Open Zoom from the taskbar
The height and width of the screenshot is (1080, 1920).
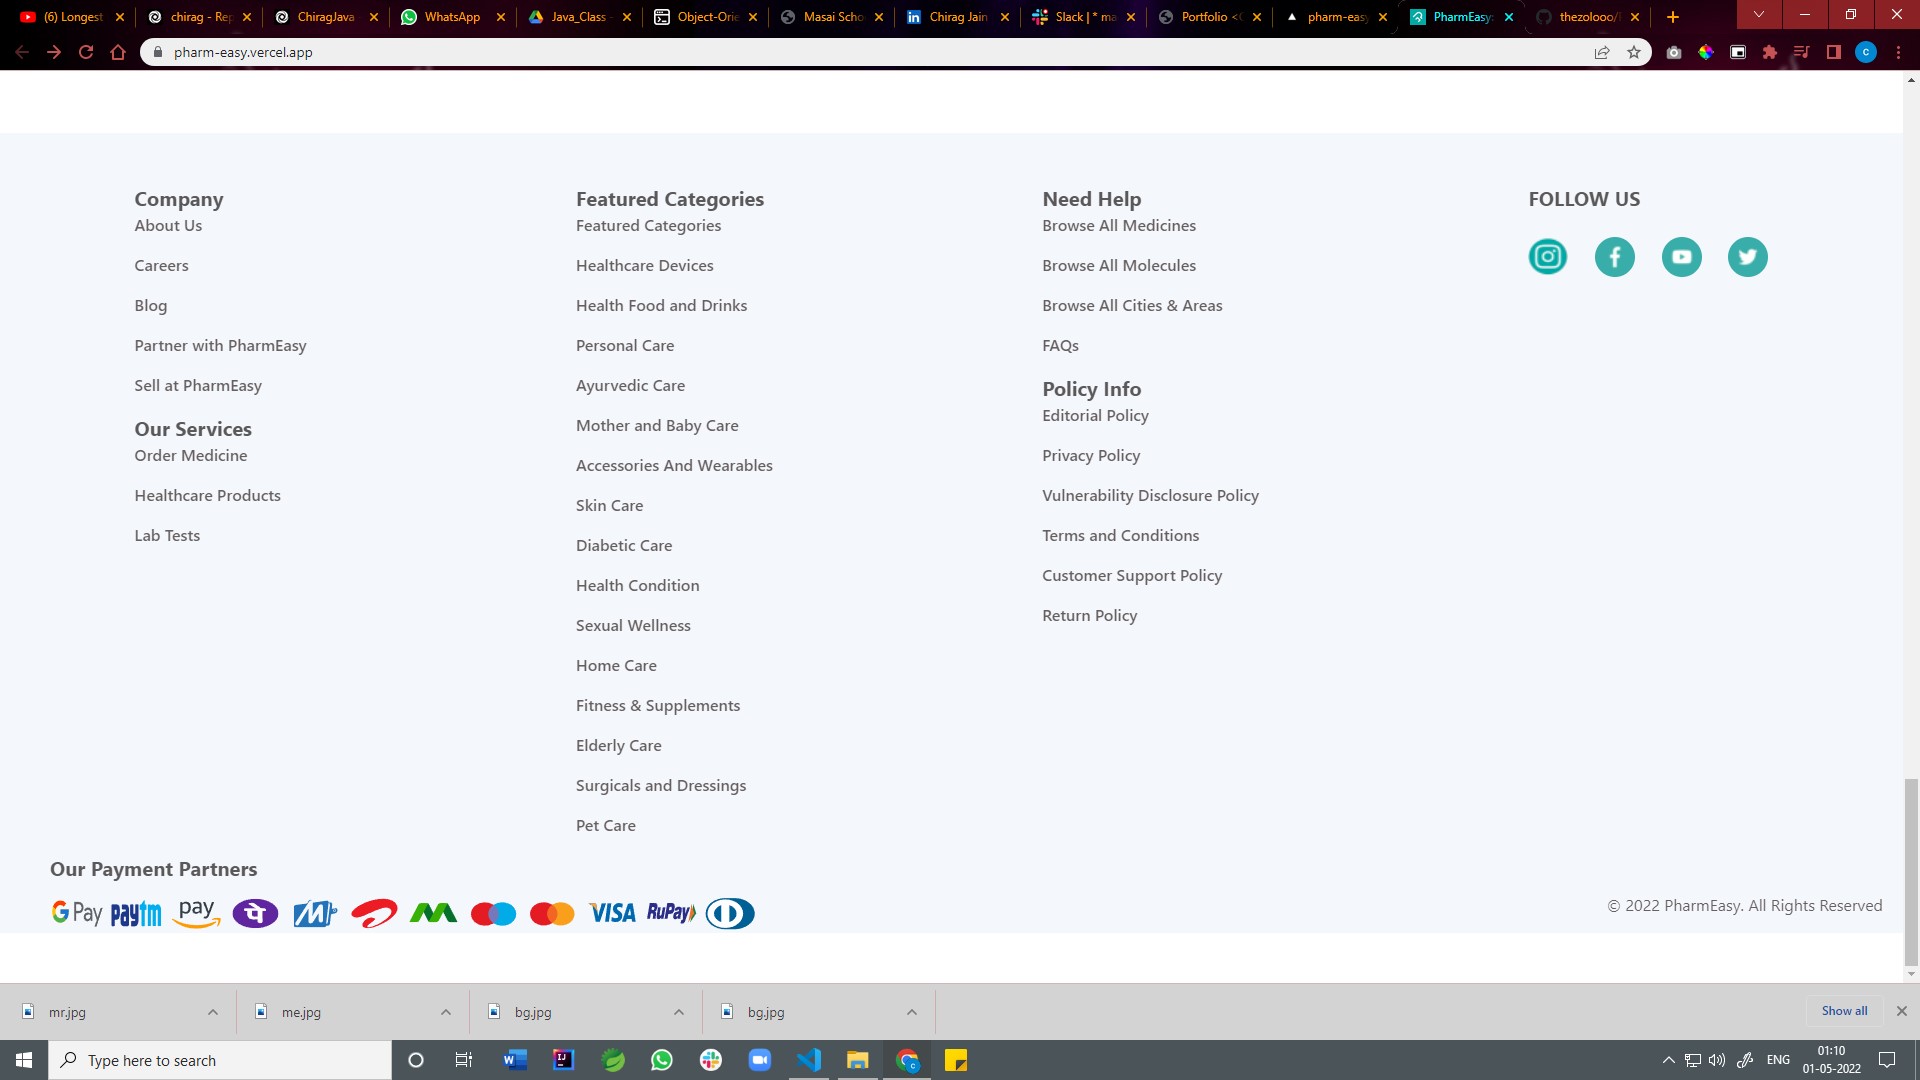pos(760,1060)
